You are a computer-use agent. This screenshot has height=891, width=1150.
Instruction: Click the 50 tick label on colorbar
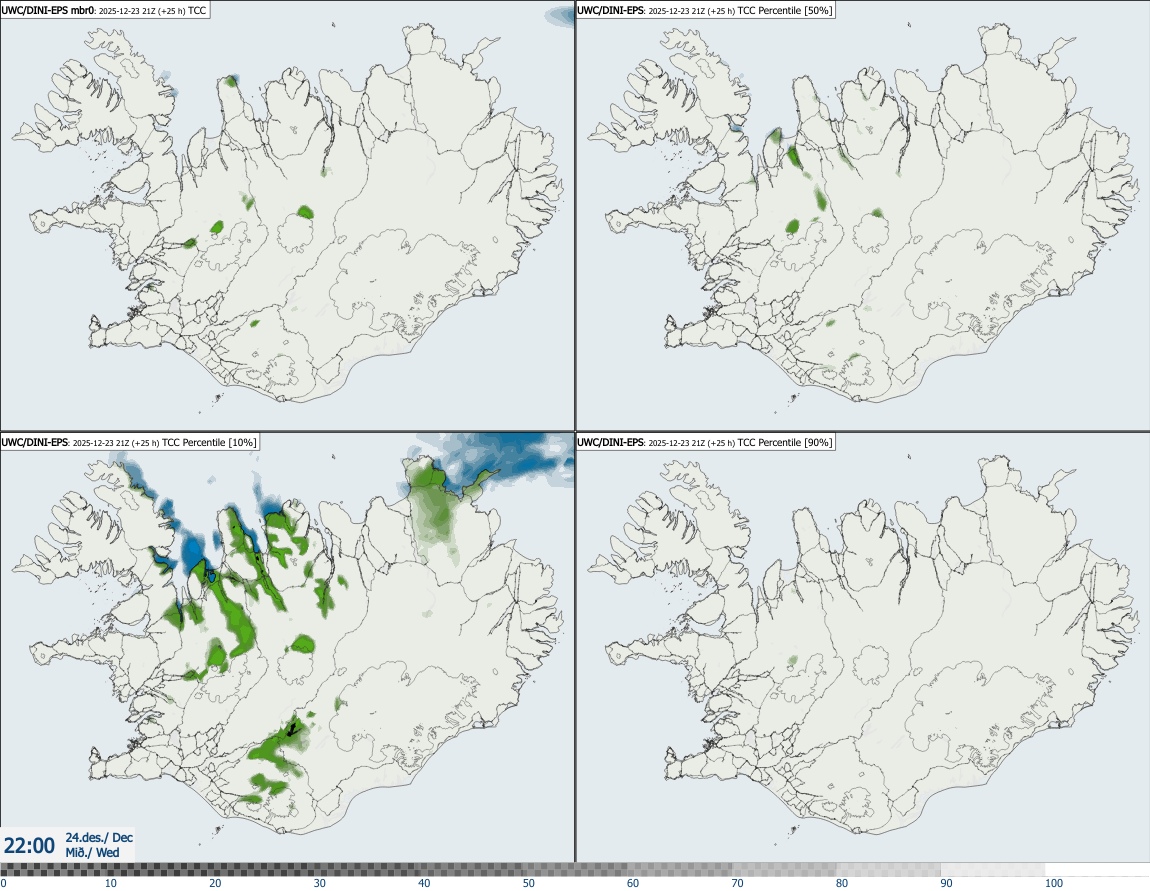[x=529, y=883]
